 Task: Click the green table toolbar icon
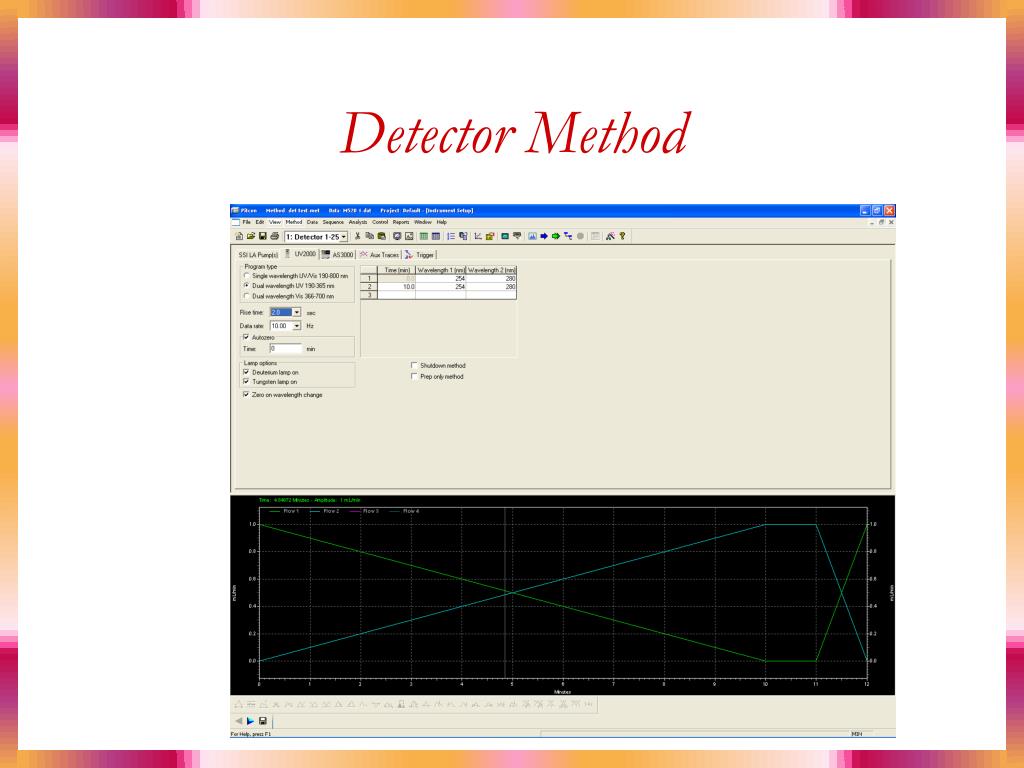[424, 236]
